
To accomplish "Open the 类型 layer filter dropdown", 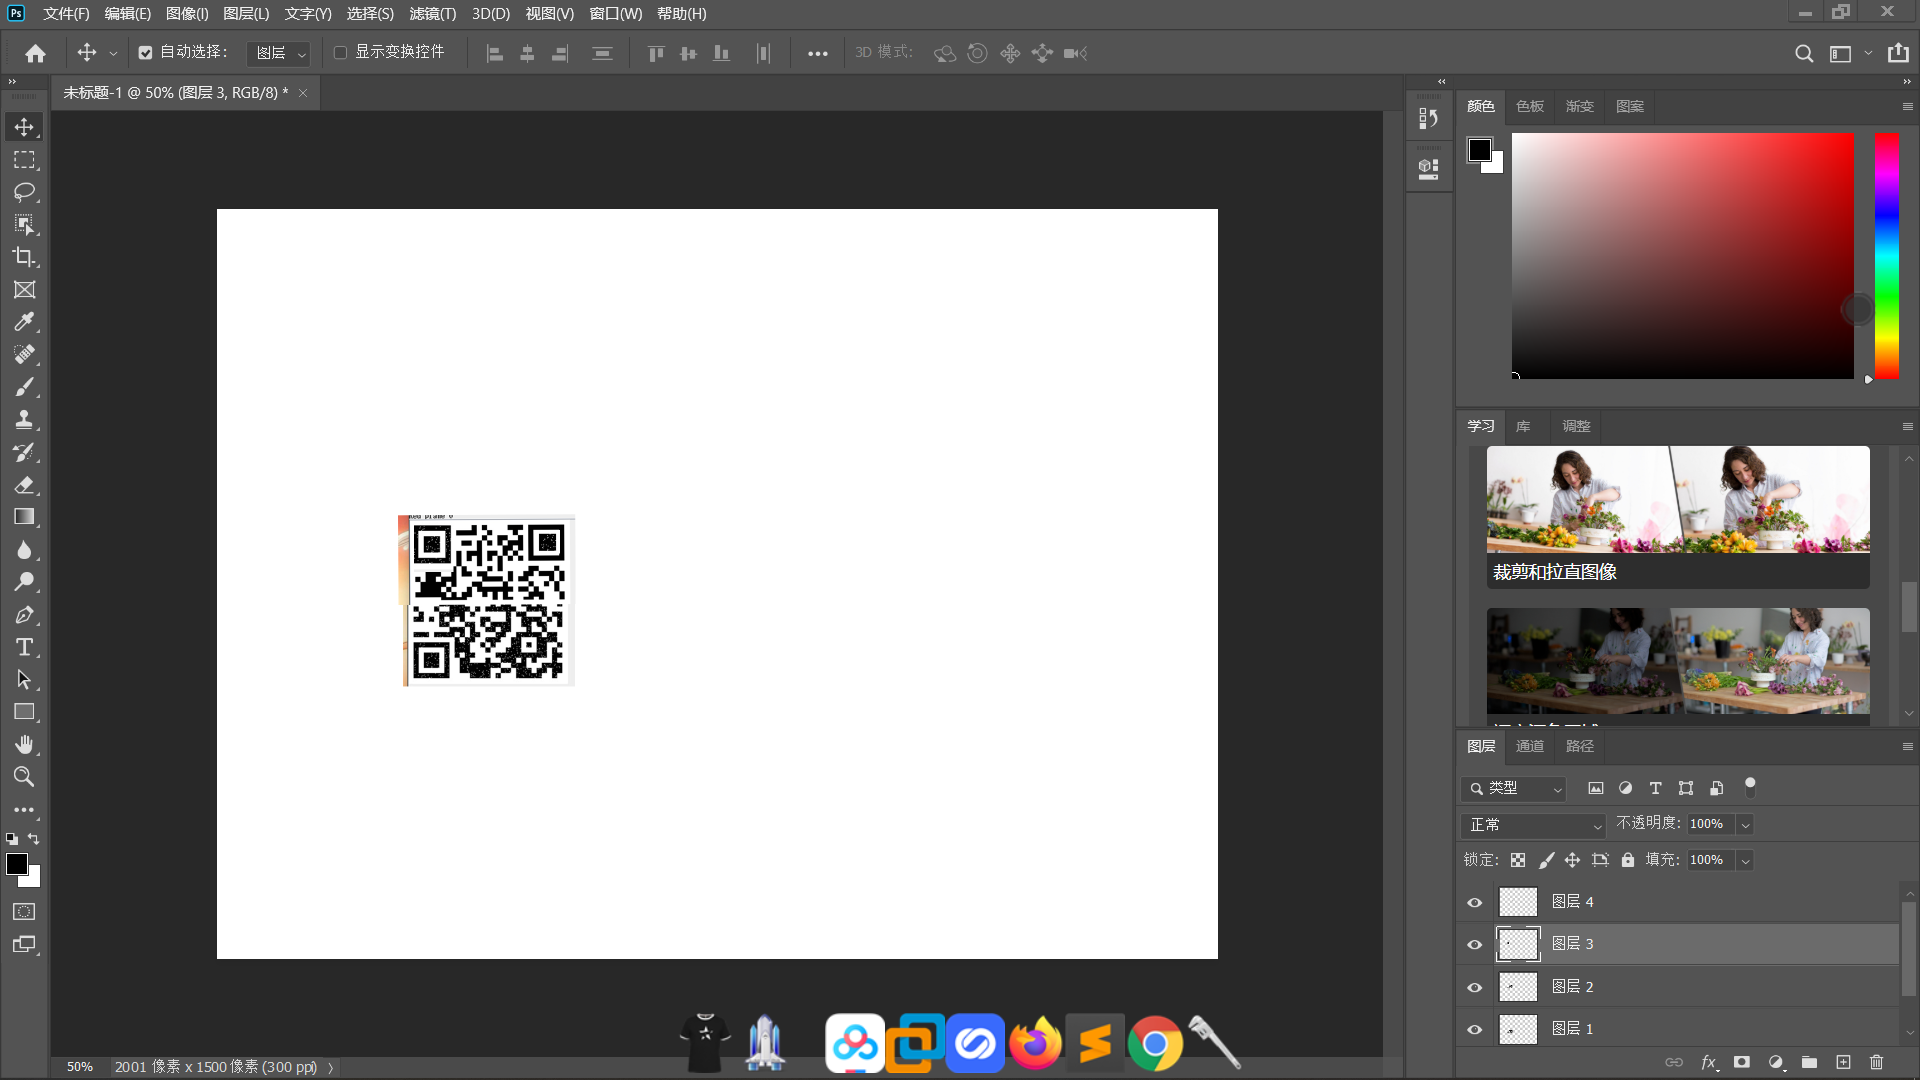I will click(x=1514, y=788).
